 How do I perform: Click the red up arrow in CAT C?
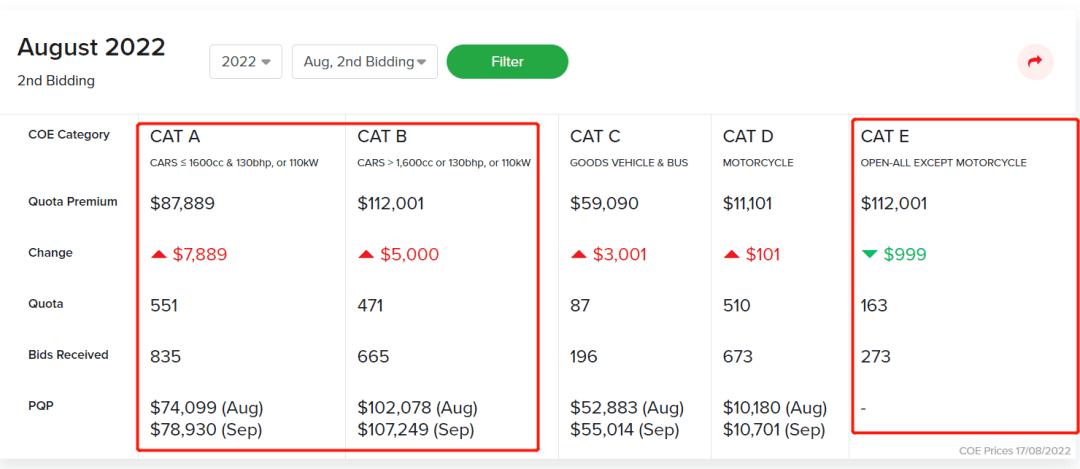tap(578, 254)
